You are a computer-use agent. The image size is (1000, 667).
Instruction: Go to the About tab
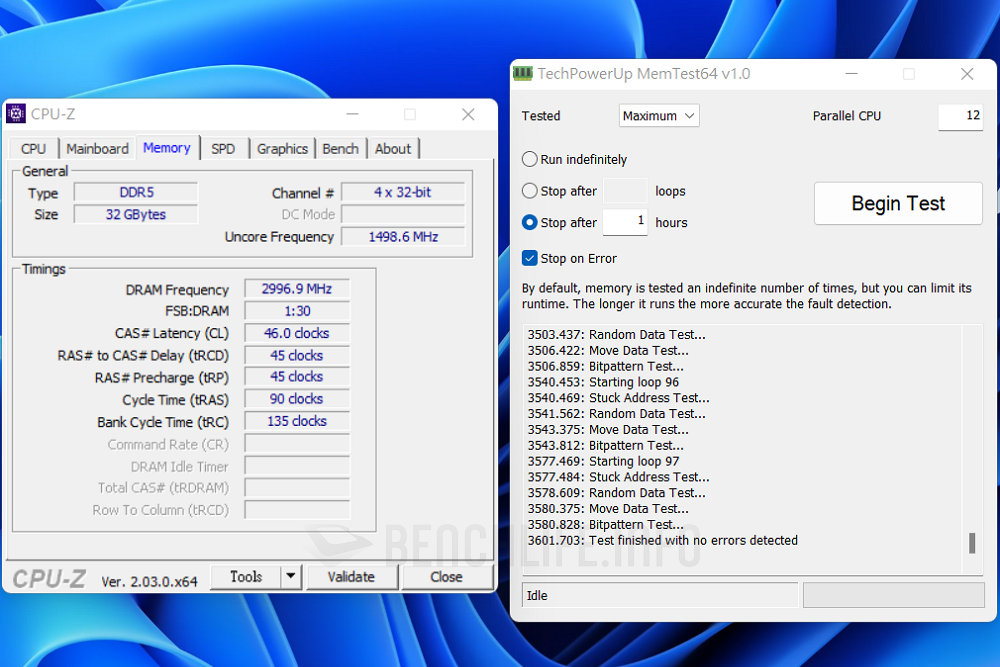coord(393,149)
